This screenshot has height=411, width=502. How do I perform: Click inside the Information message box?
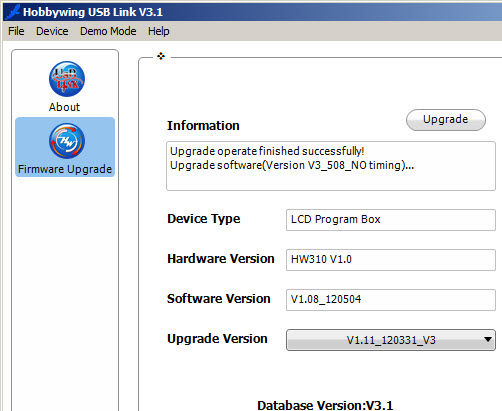pyautogui.click(x=331, y=166)
